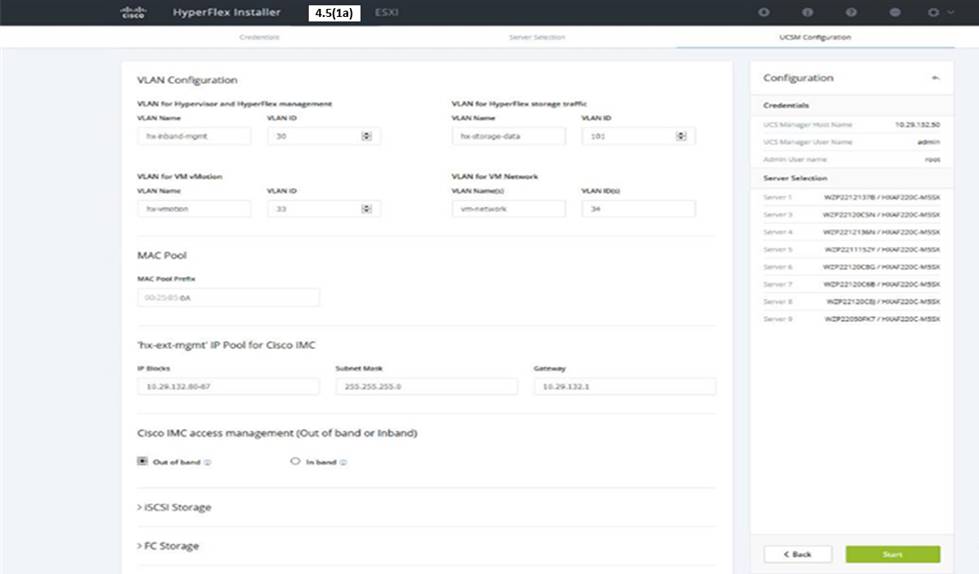Viewport: 979px width, 574px height.
Task: Click the Server 6 row in Configuration
Action: click(x=852, y=267)
